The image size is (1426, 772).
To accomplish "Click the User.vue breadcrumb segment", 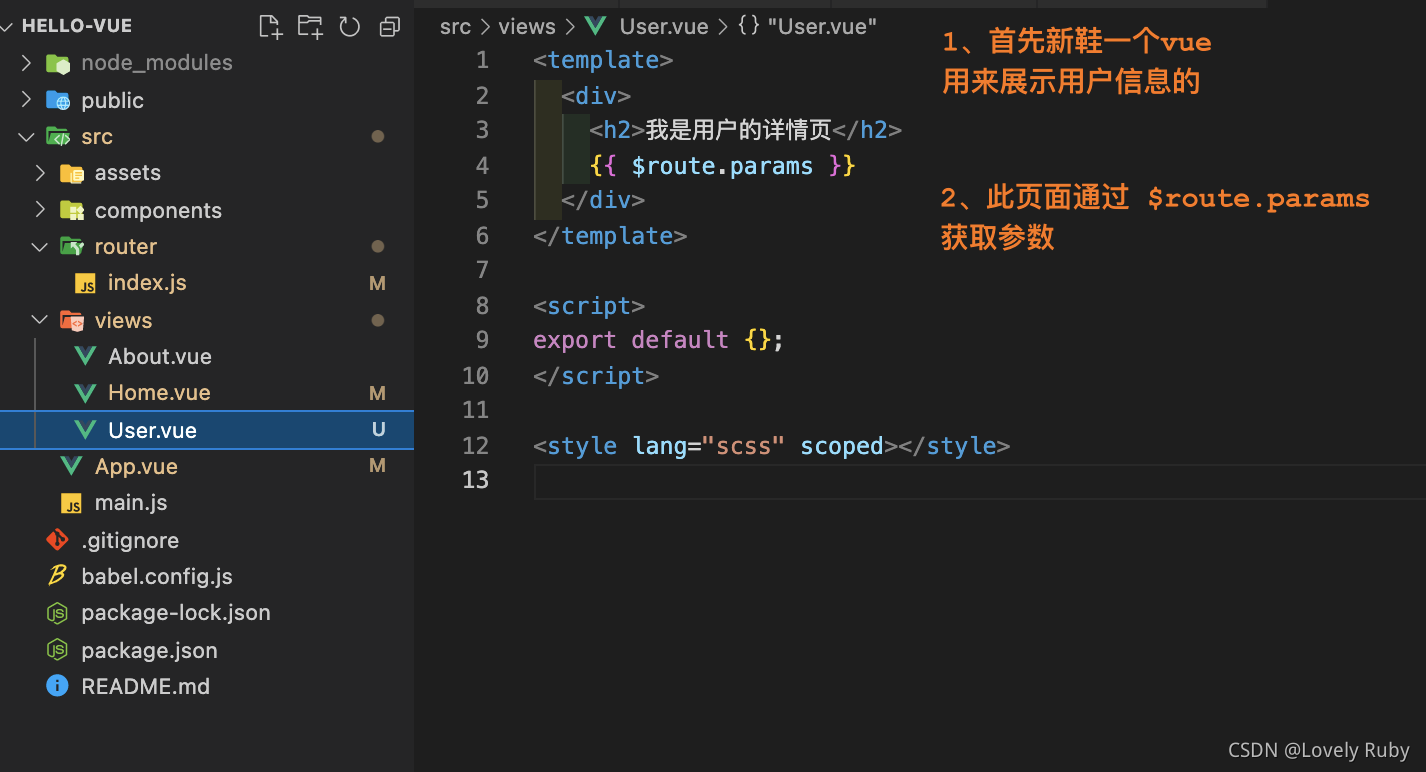I will click(x=664, y=27).
